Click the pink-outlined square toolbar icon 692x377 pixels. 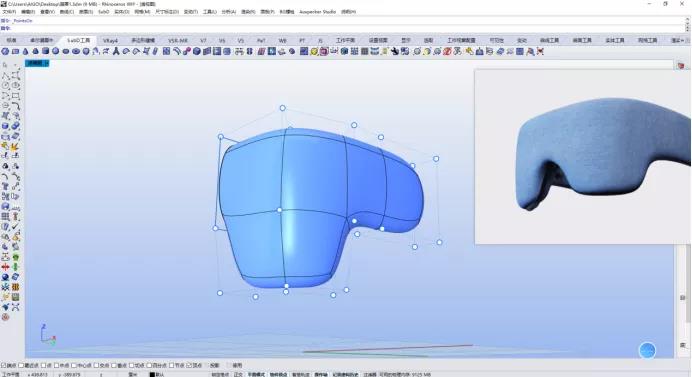pyautogui.click(x=324, y=52)
